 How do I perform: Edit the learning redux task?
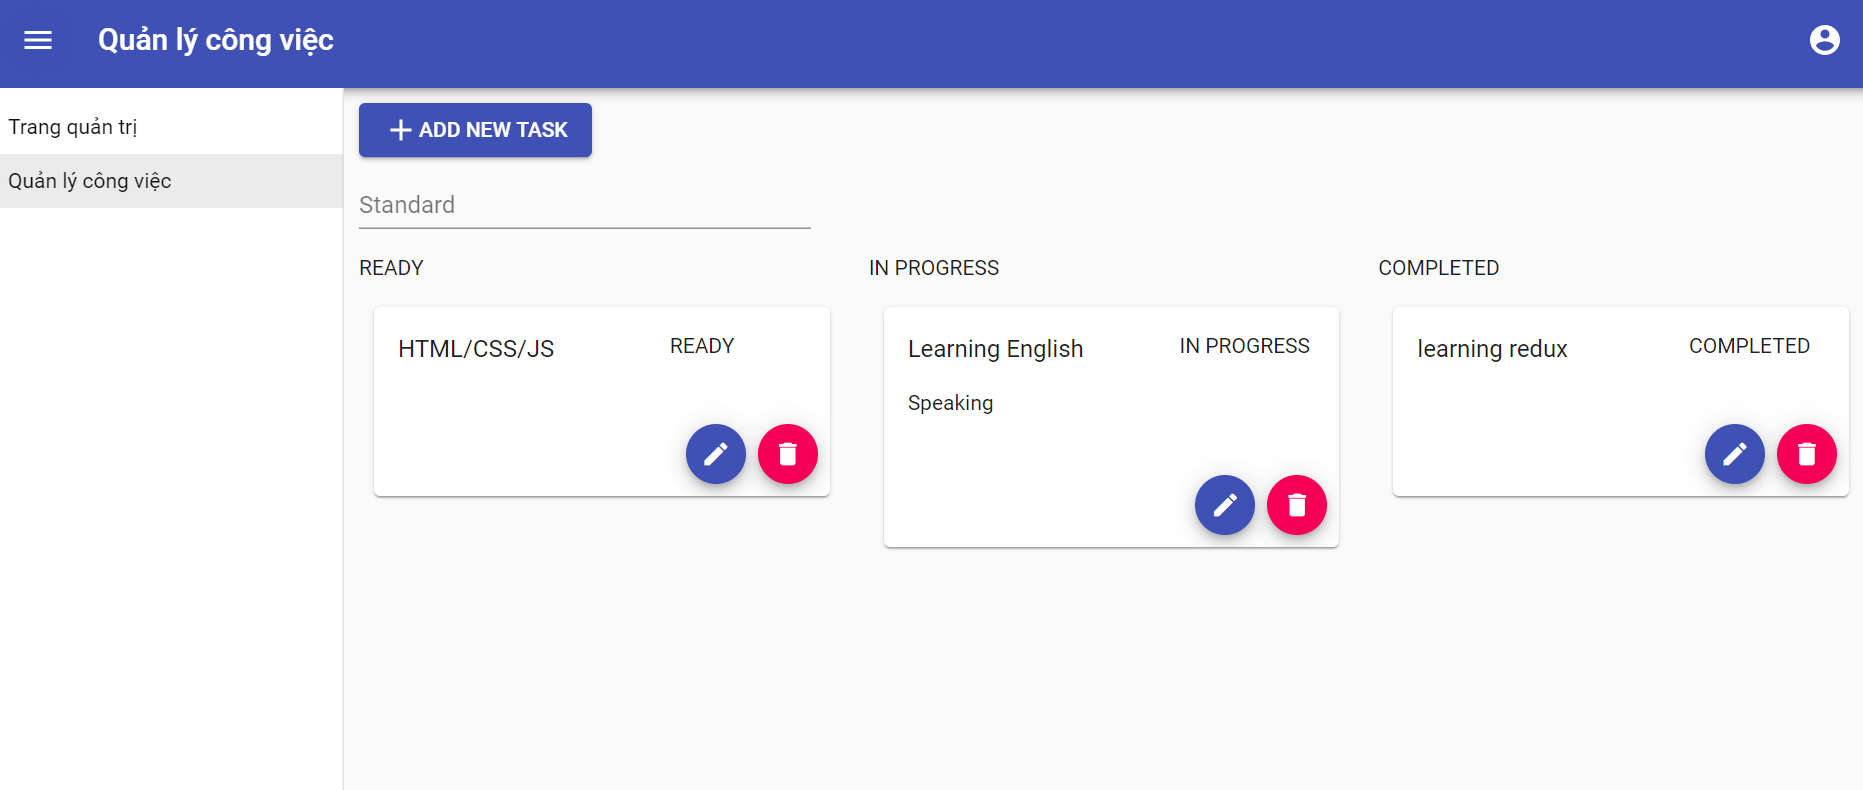1735,454
